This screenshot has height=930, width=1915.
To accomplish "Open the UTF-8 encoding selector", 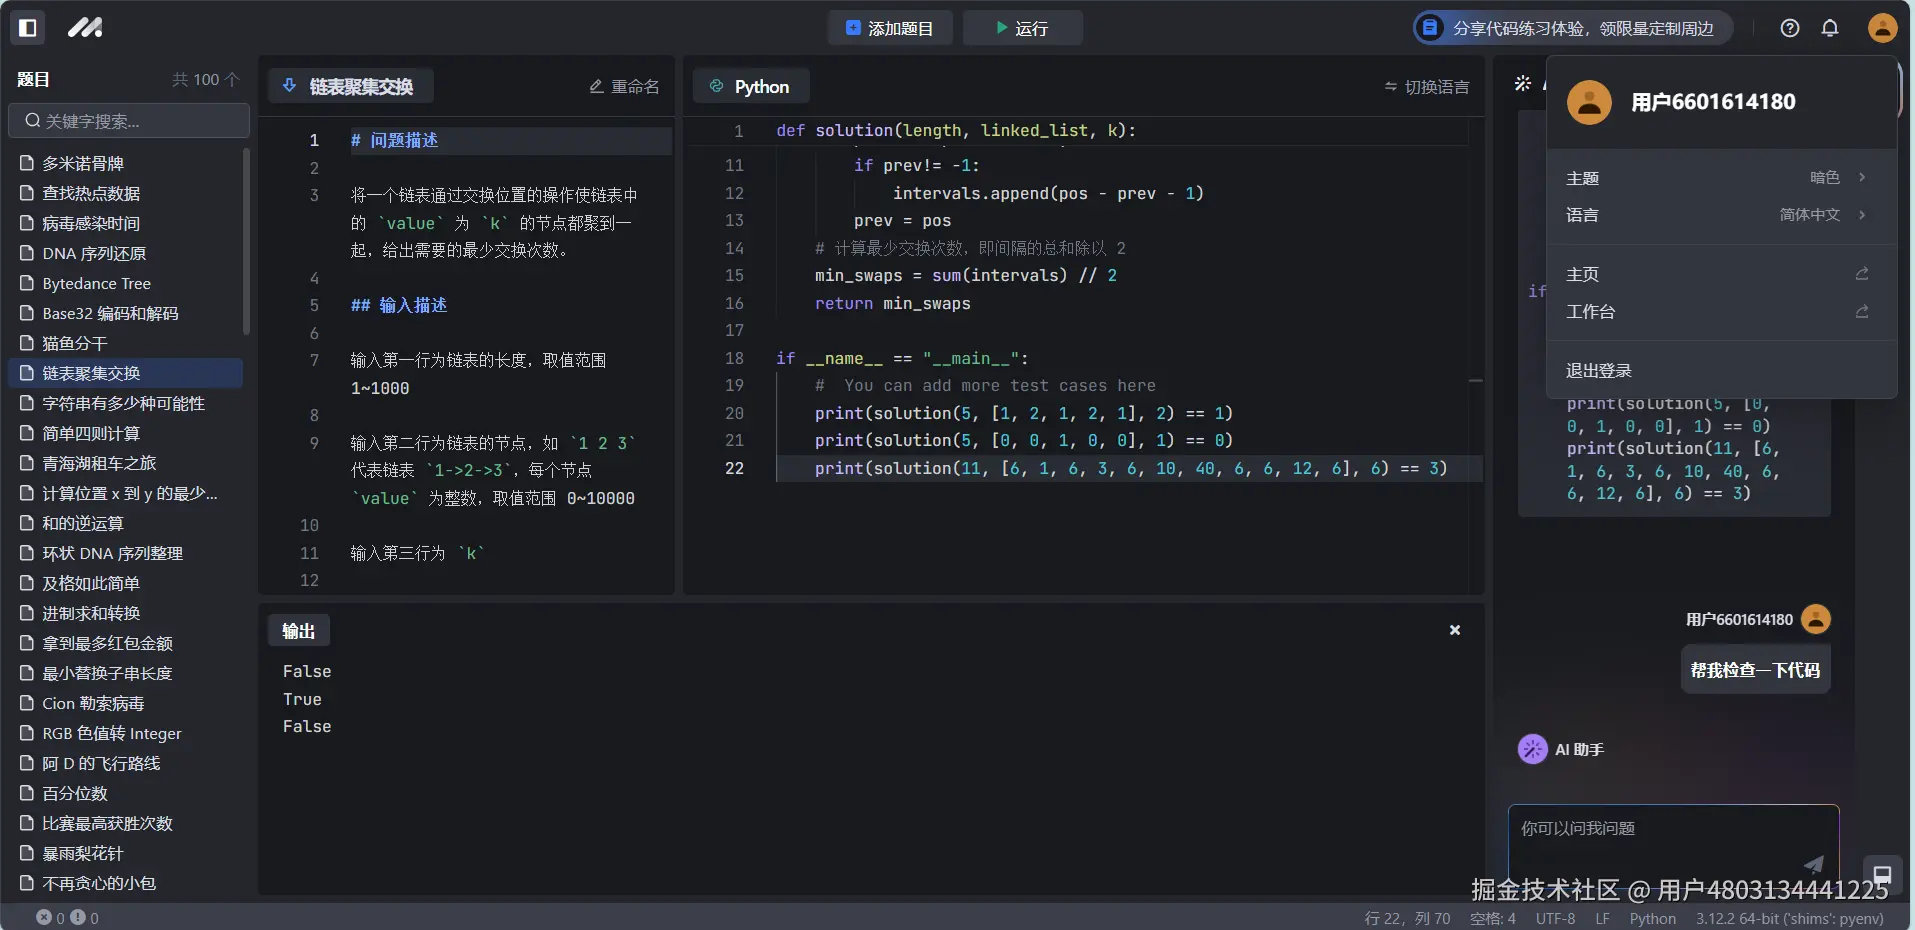I will tap(1556, 918).
